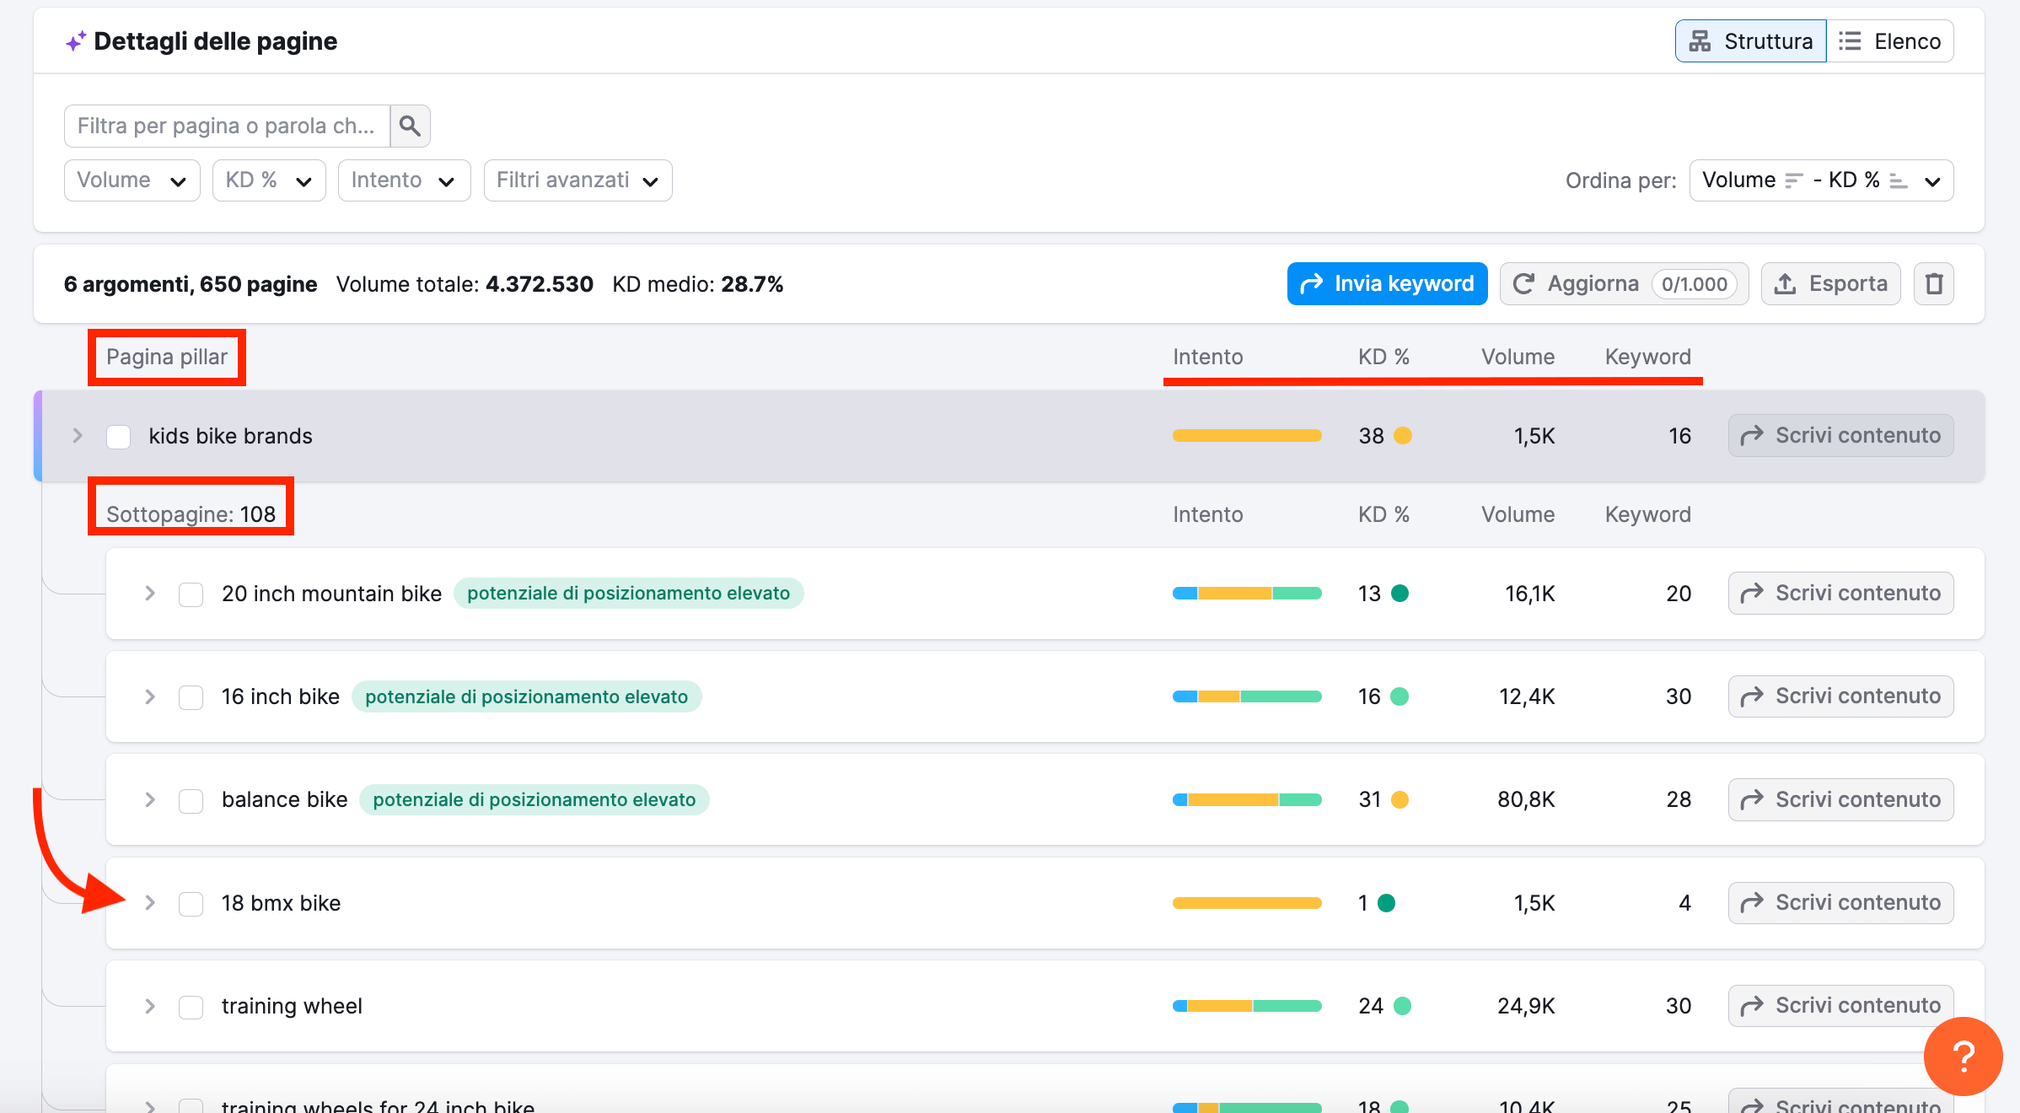Check the training wheel checkbox

click(191, 1007)
